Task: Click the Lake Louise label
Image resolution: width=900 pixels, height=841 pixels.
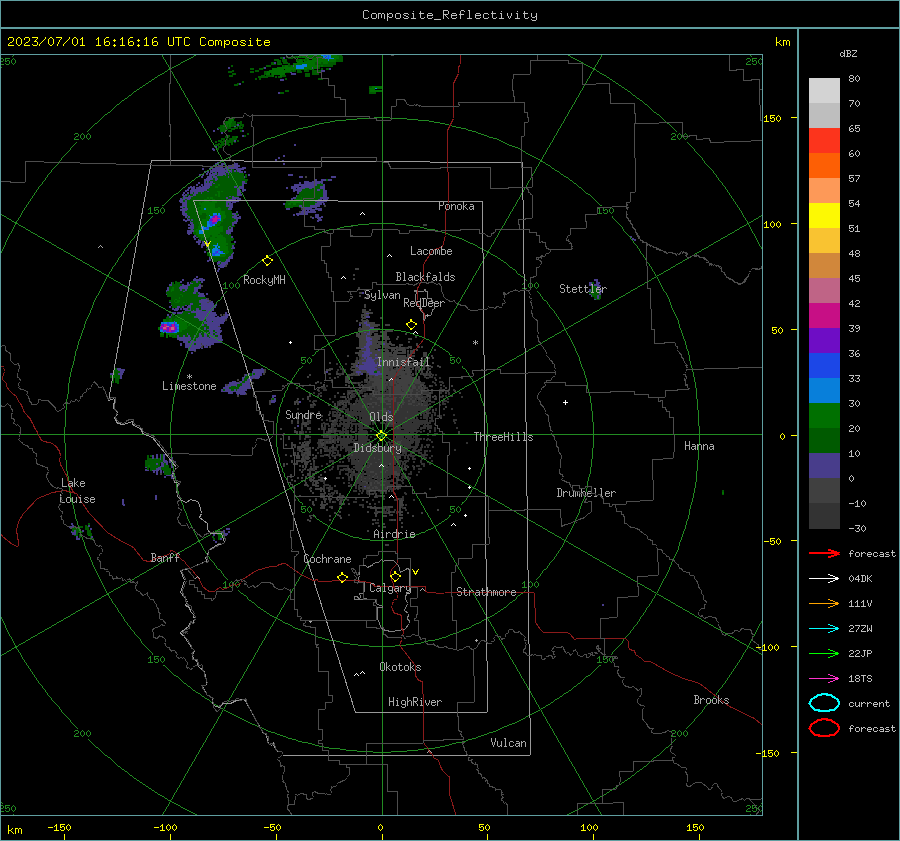Action: tap(77, 491)
